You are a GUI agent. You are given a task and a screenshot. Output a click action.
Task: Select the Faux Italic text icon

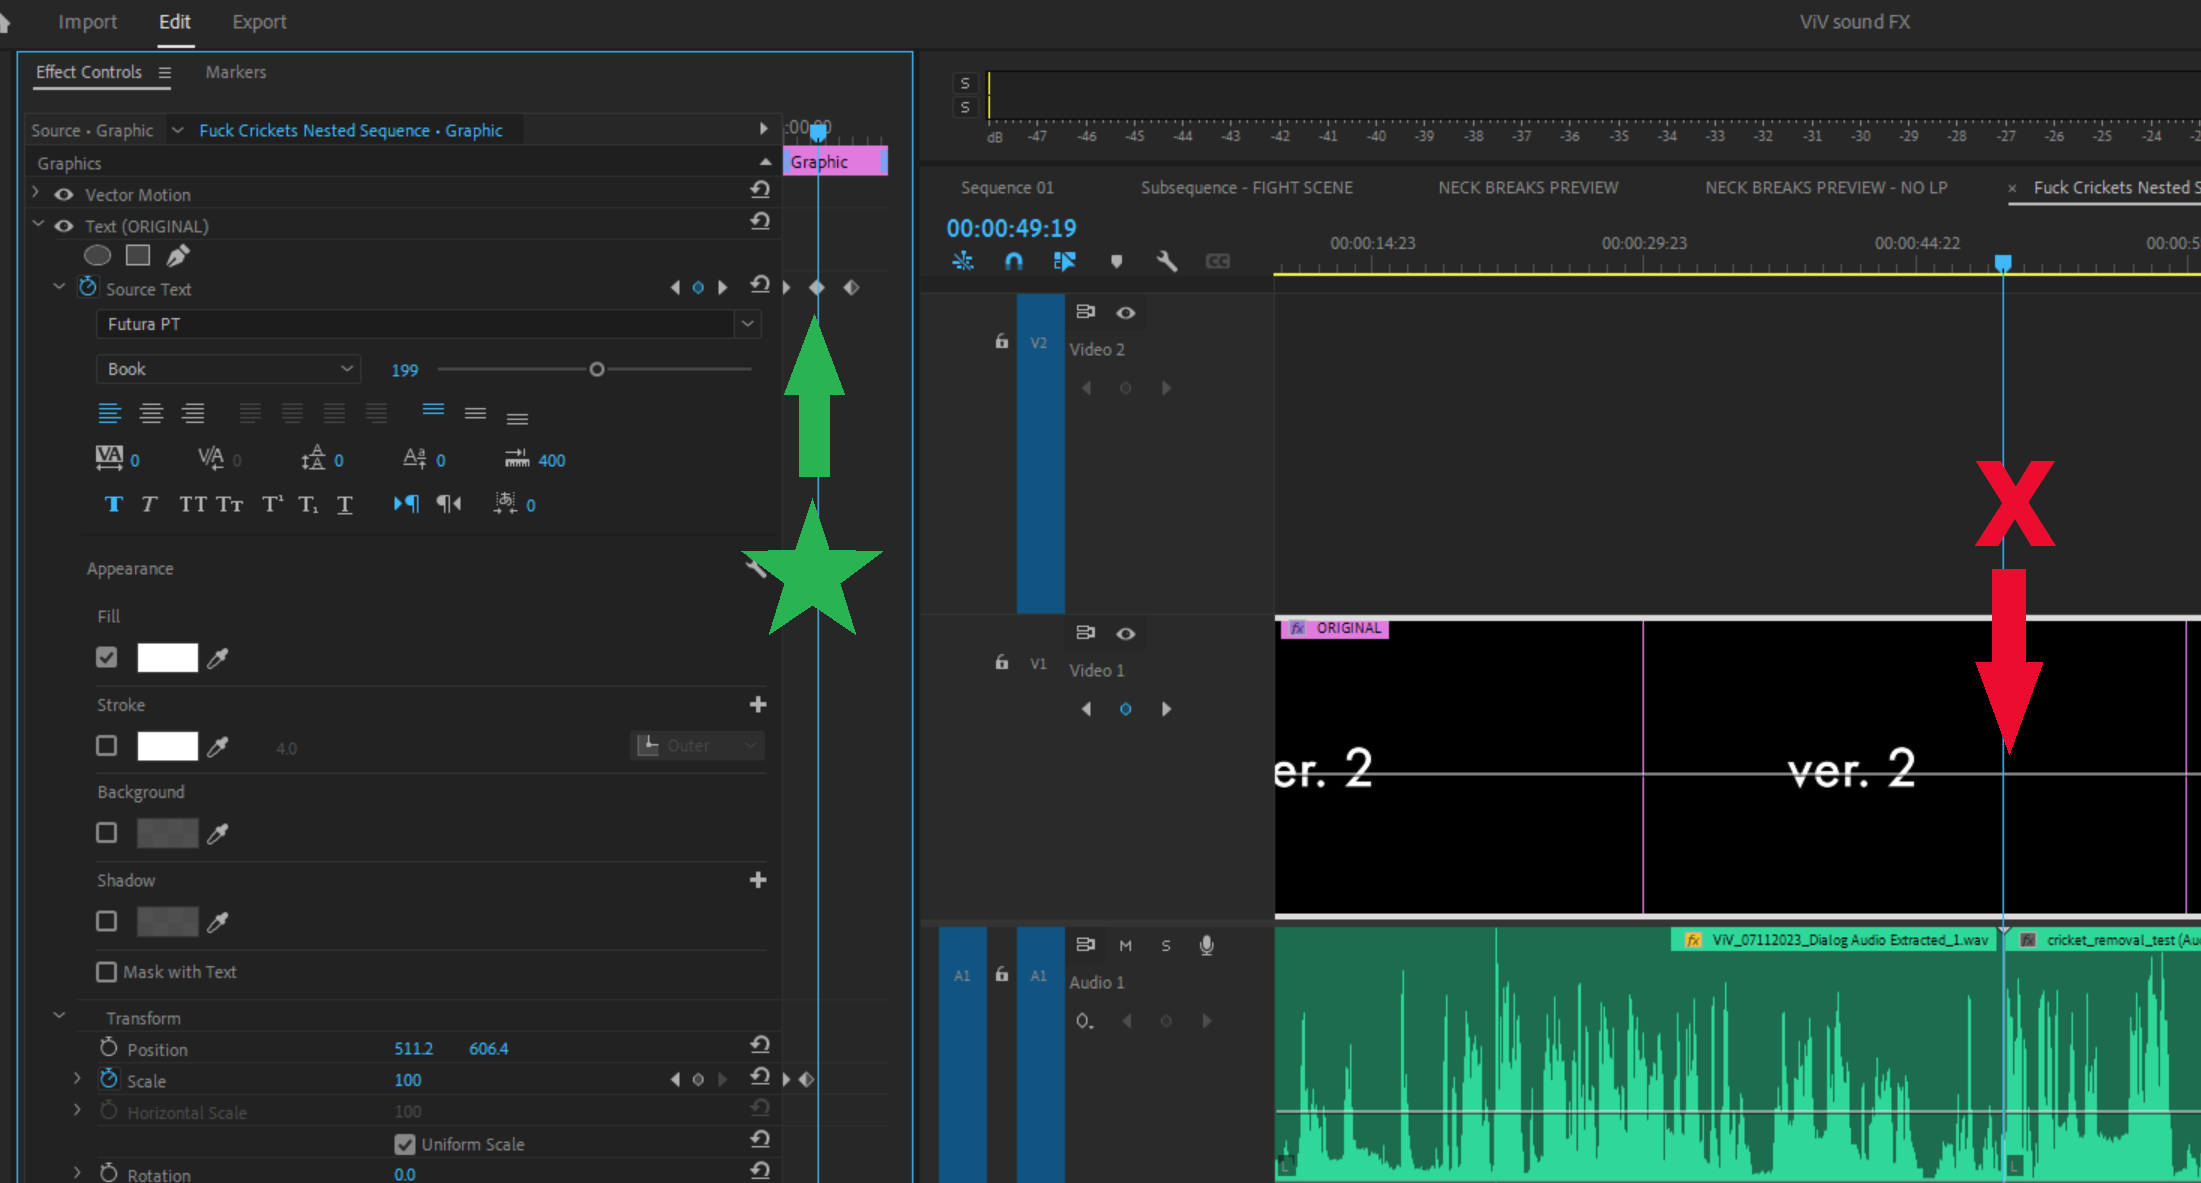click(x=148, y=504)
